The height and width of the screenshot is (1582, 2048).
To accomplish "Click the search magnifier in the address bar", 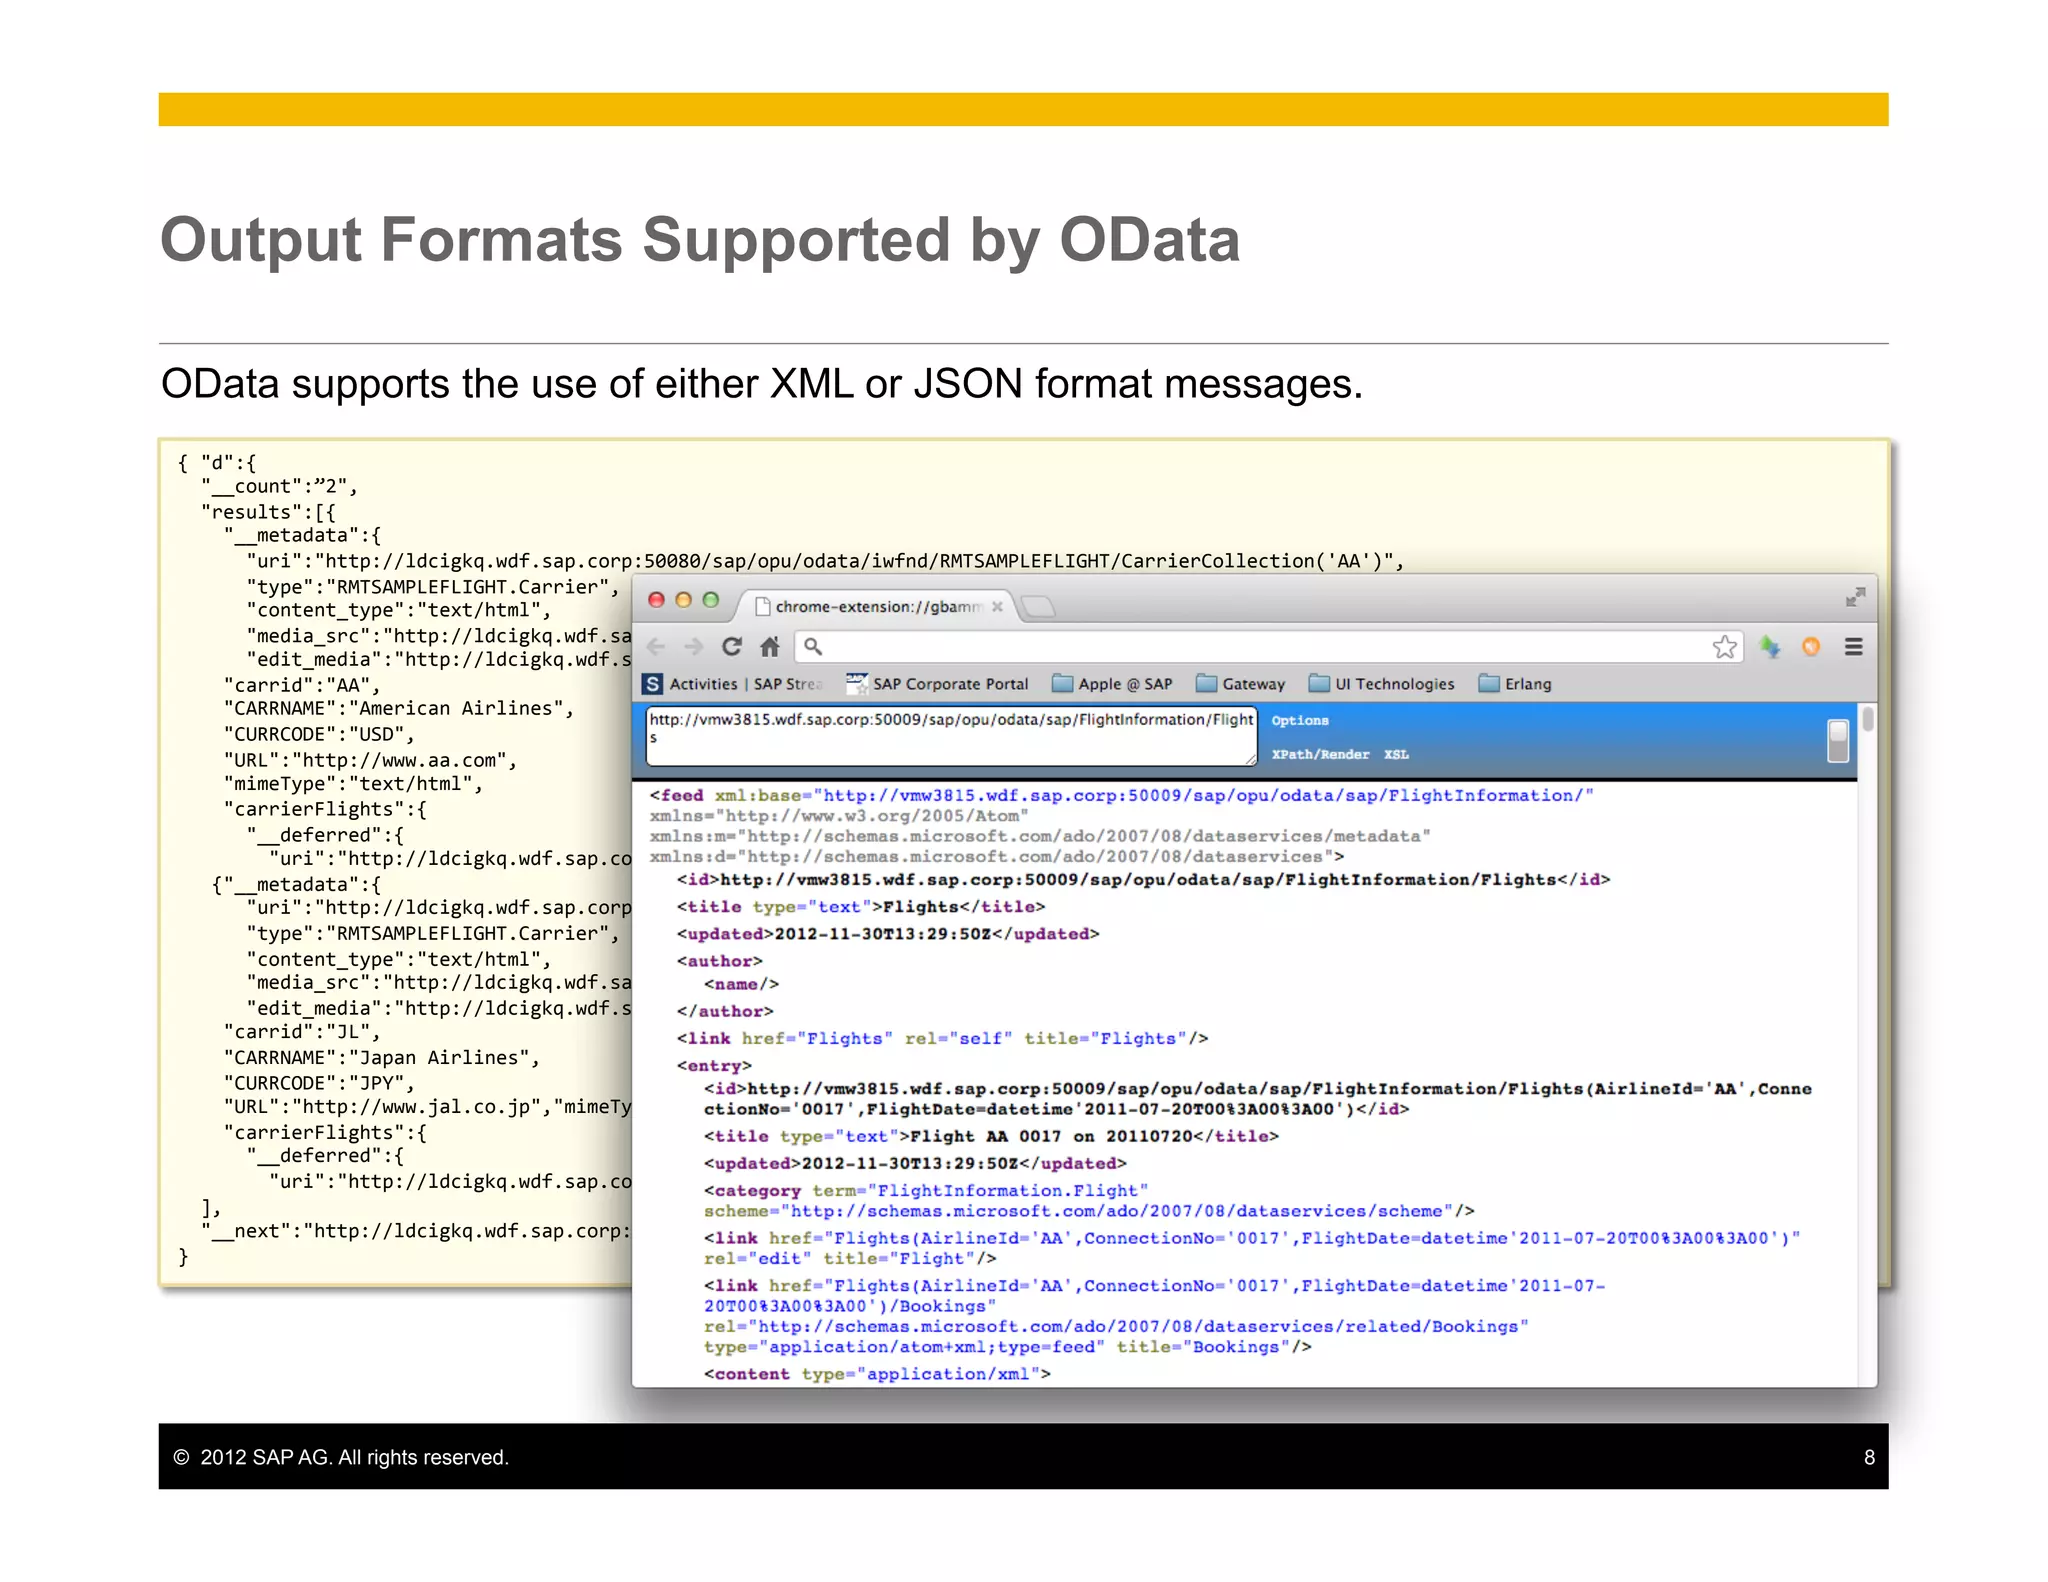I will [813, 647].
